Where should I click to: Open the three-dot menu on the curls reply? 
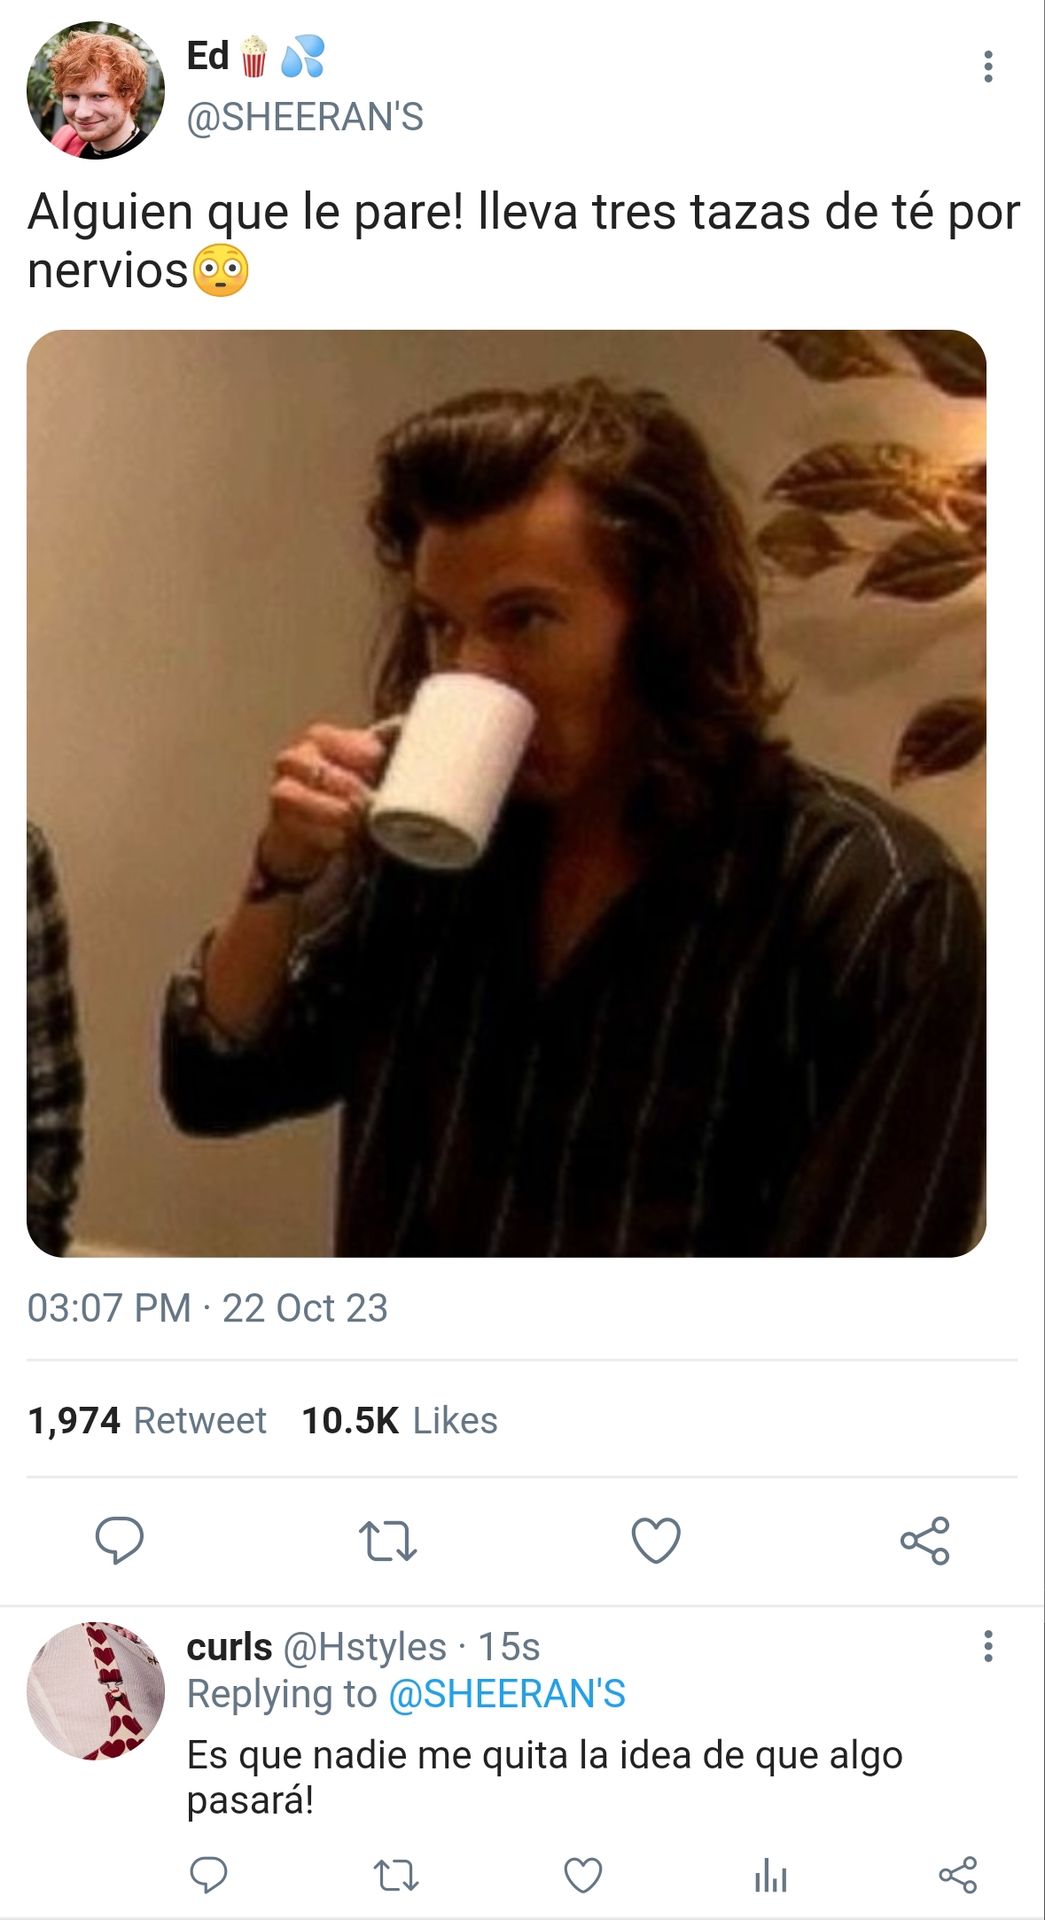click(x=988, y=1646)
